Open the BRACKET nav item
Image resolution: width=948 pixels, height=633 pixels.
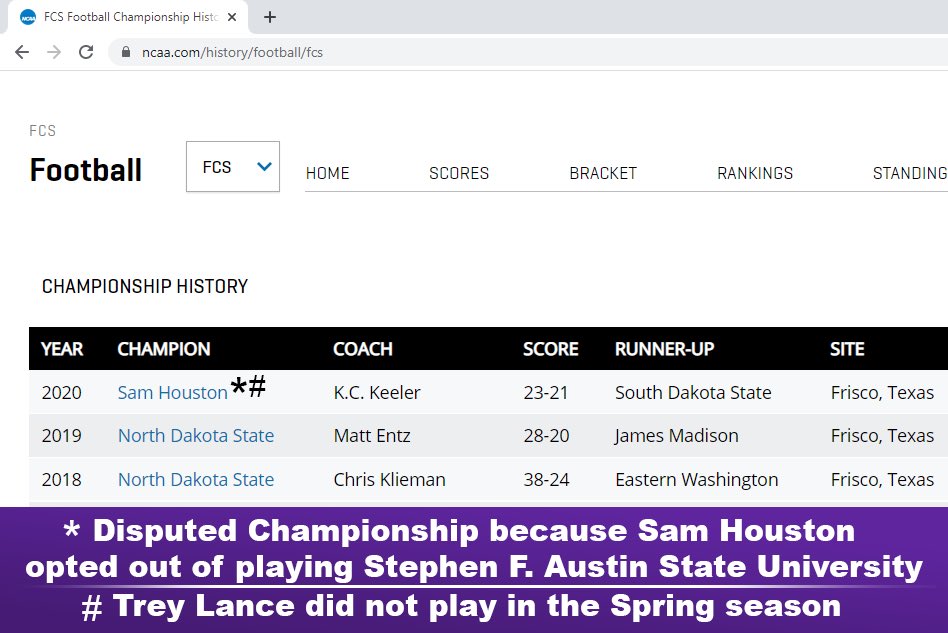(x=603, y=174)
